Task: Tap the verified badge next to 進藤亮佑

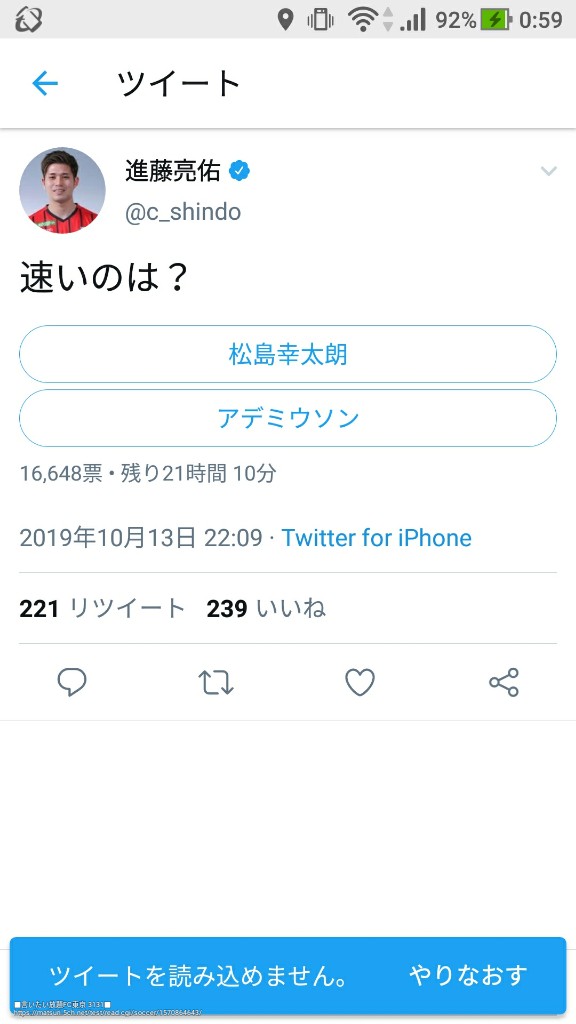Action: pyautogui.click(x=240, y=171)
